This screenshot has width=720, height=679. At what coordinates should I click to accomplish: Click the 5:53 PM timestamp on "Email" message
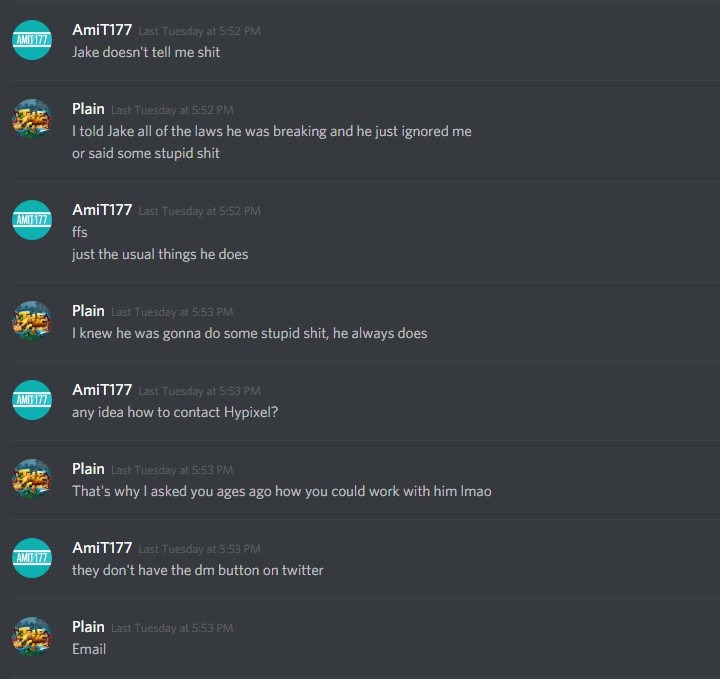[172, 628]
